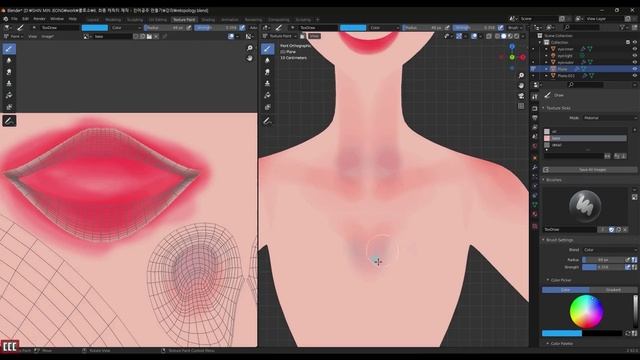The width and height of the screenshot is (640, 360).
Task: Select the Clone tool in the 3D viewport toolbar
Action: tap(267, 83)
